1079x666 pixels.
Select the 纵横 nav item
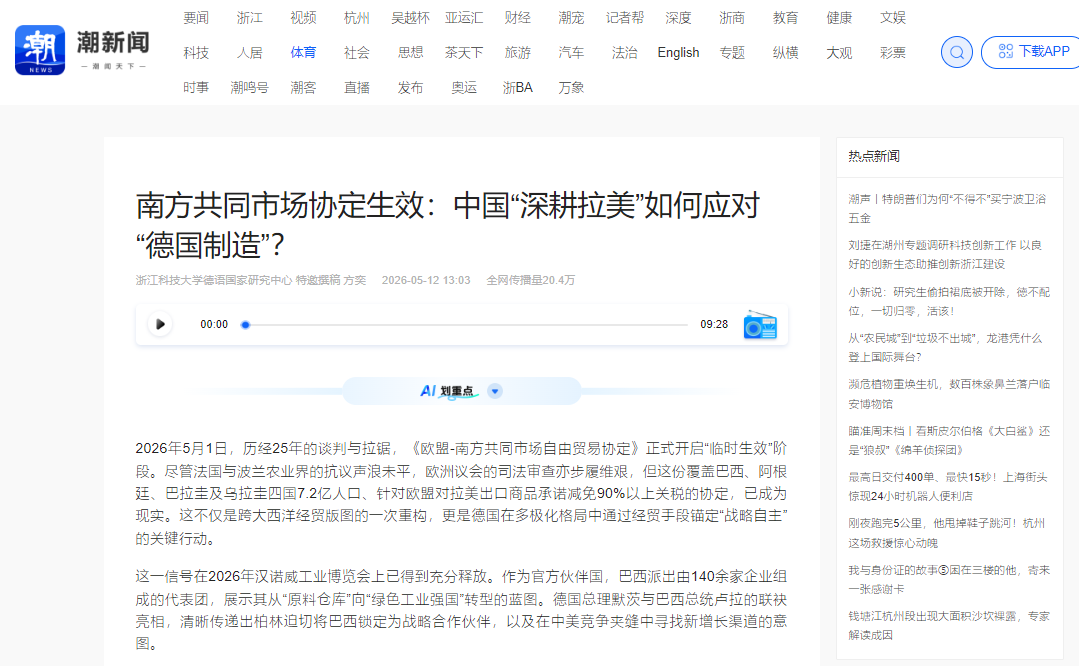pos(785,53)
